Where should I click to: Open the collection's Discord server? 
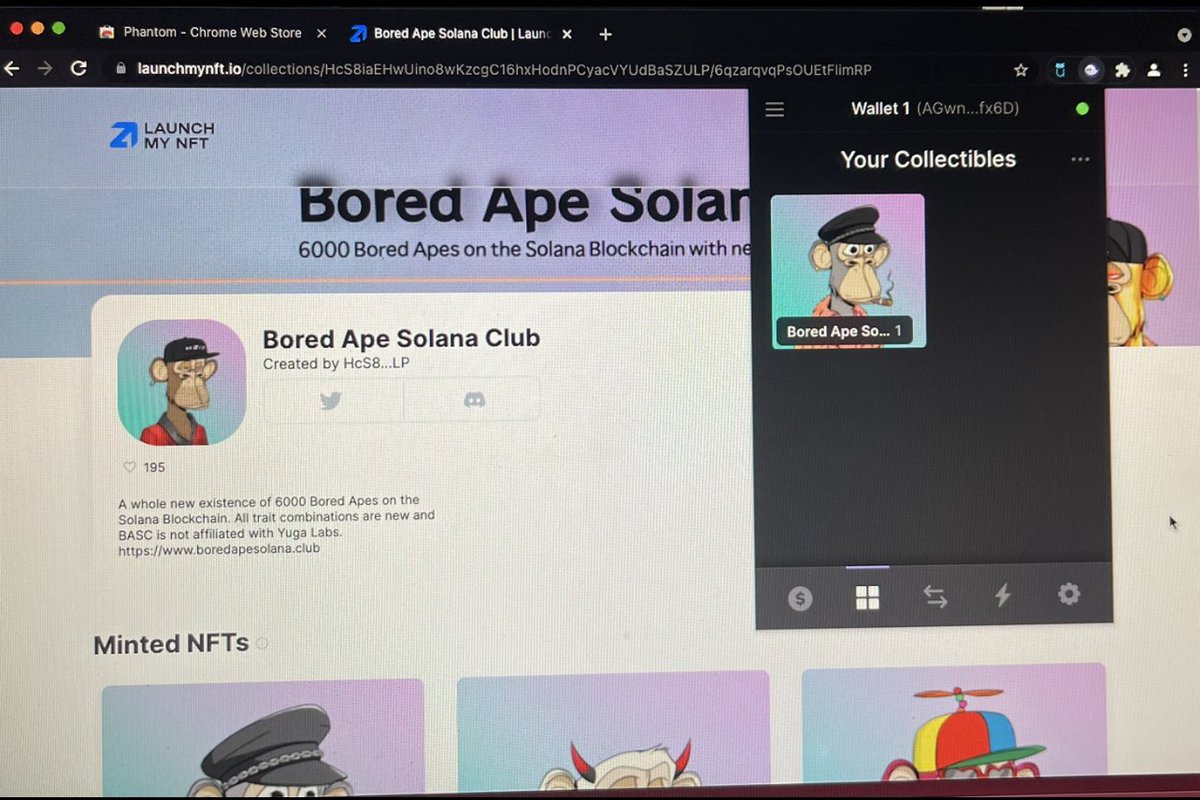[474, 399]
